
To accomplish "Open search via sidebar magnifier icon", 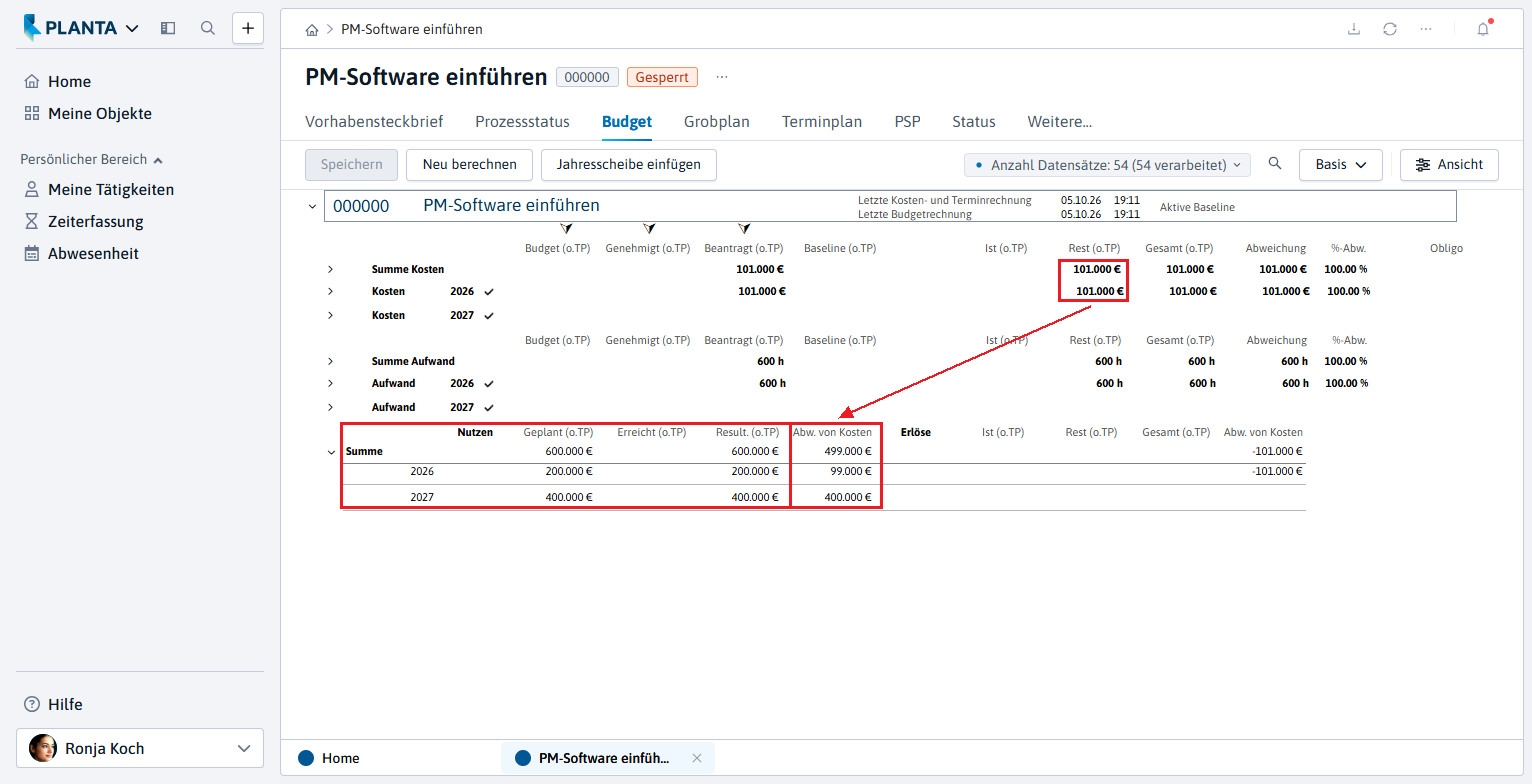I will click(x=208, y=28).
